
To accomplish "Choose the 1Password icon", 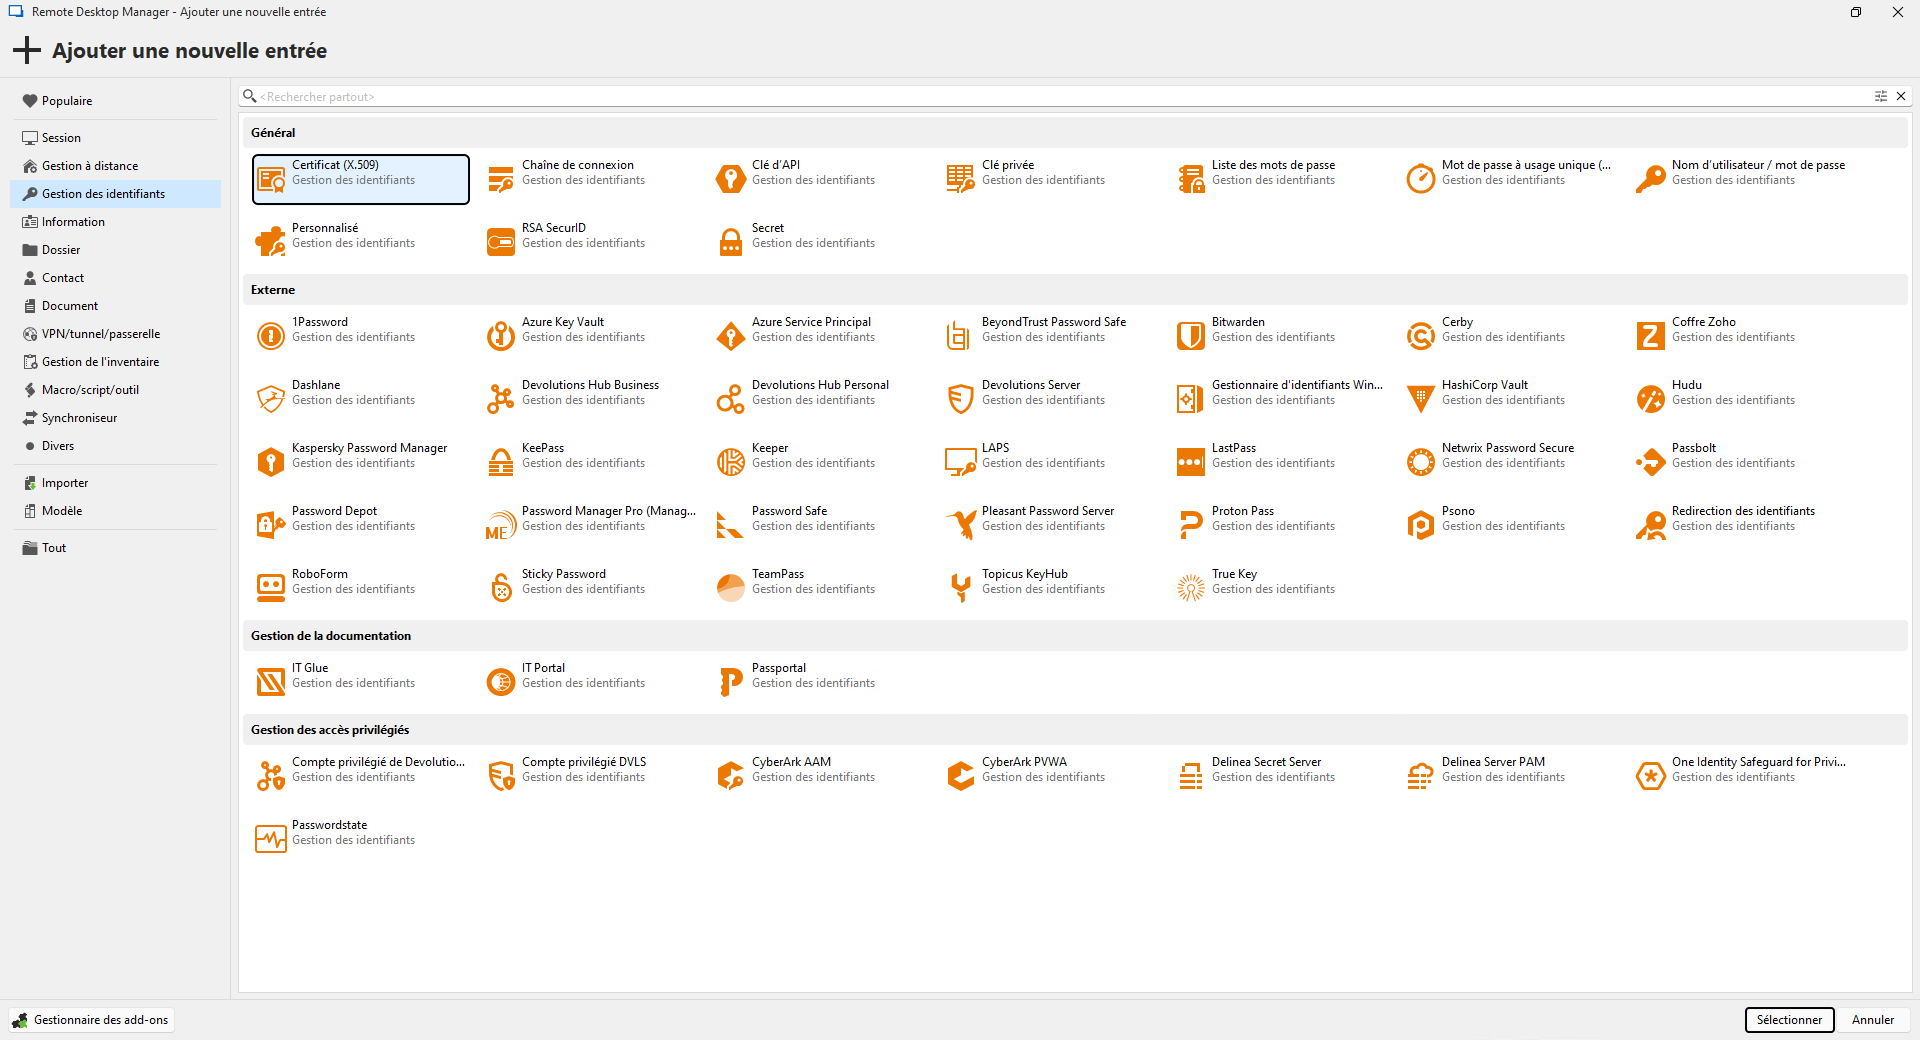I will (271, 336).
